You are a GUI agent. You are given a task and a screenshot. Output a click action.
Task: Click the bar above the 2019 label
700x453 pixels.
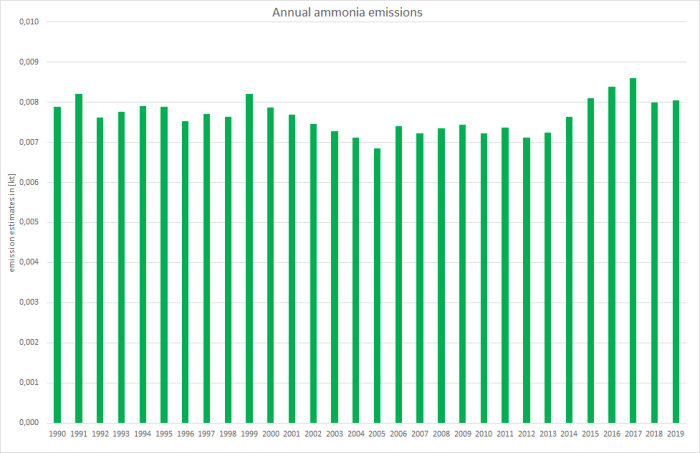point(676,261)
